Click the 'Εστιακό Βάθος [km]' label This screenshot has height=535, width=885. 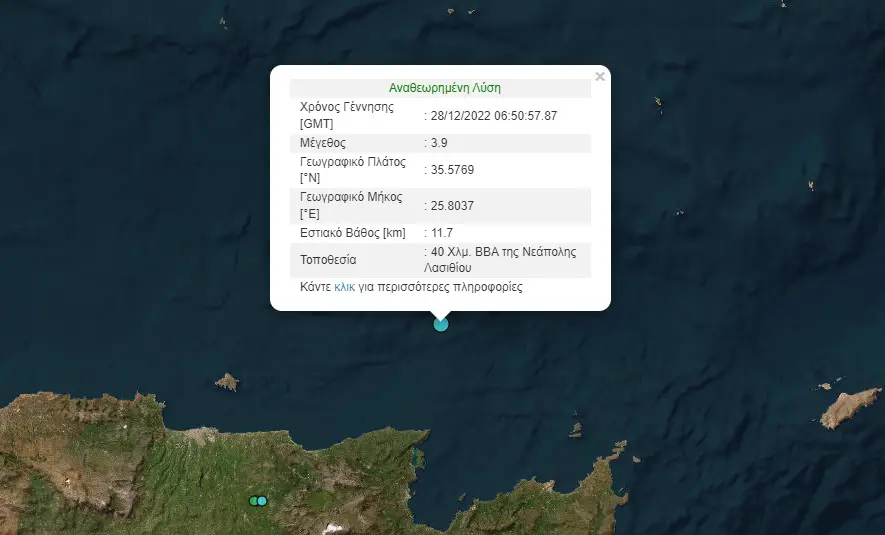(x=353, y=233)
